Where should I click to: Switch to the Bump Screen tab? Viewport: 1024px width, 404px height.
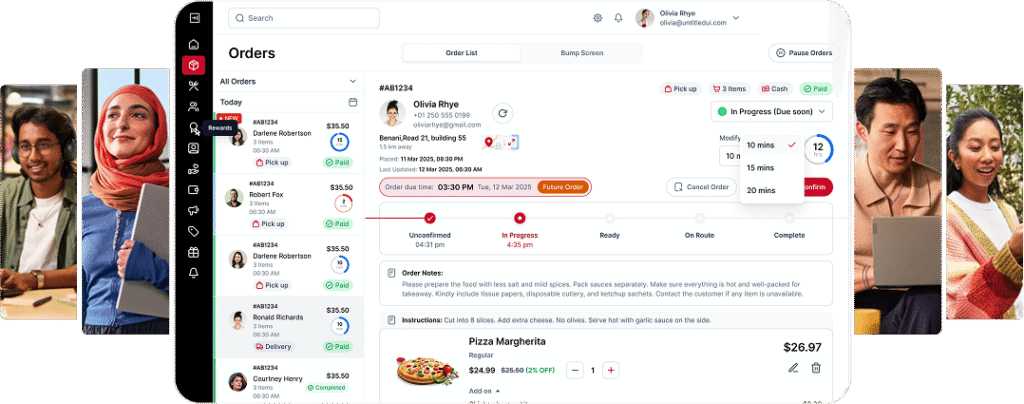point(582,53)
